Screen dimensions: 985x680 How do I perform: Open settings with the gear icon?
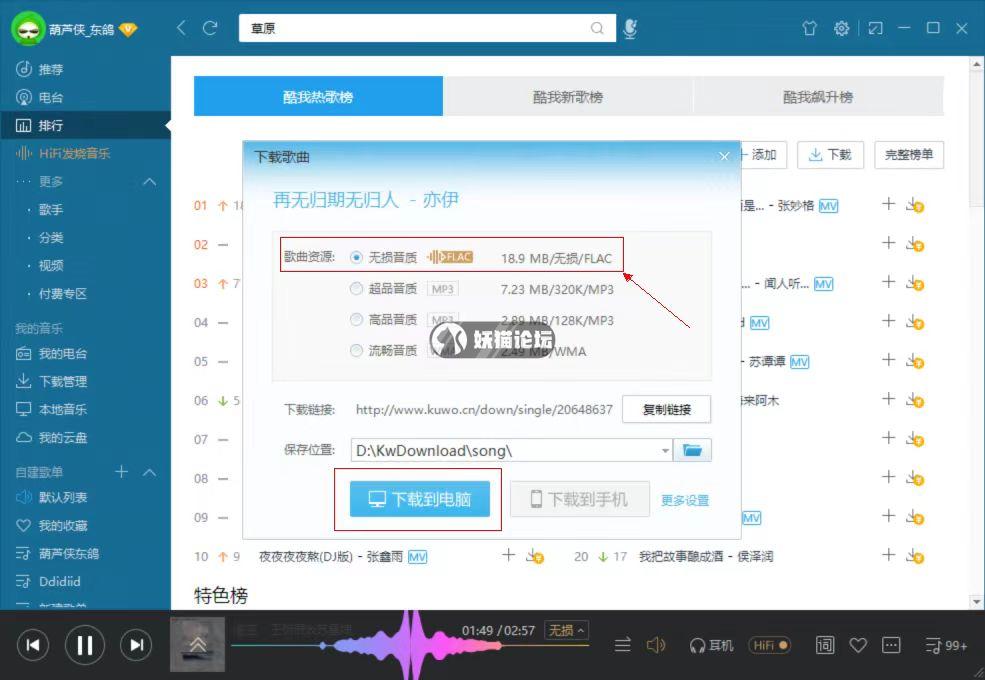(x=841, y=28)
